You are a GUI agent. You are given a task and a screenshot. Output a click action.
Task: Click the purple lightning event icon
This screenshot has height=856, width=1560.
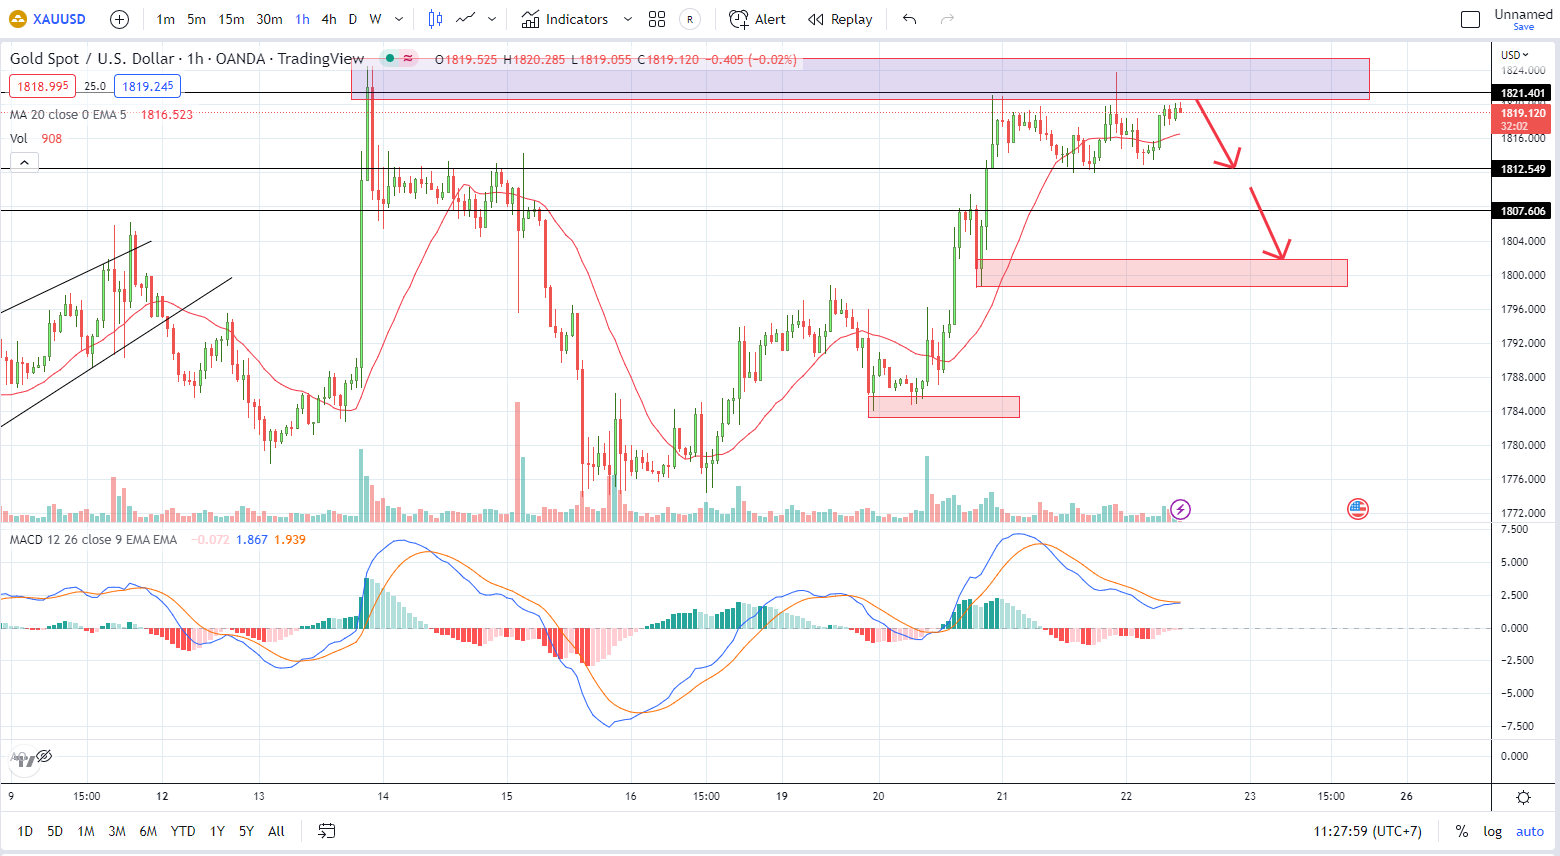[1181, 509]
